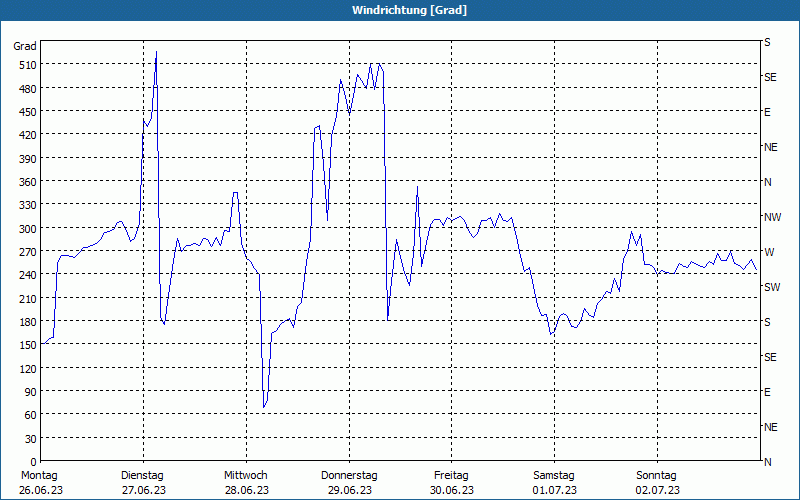800x500 pixels.
Task: Click the 330 value on left axis
Action: coord(28,205)
